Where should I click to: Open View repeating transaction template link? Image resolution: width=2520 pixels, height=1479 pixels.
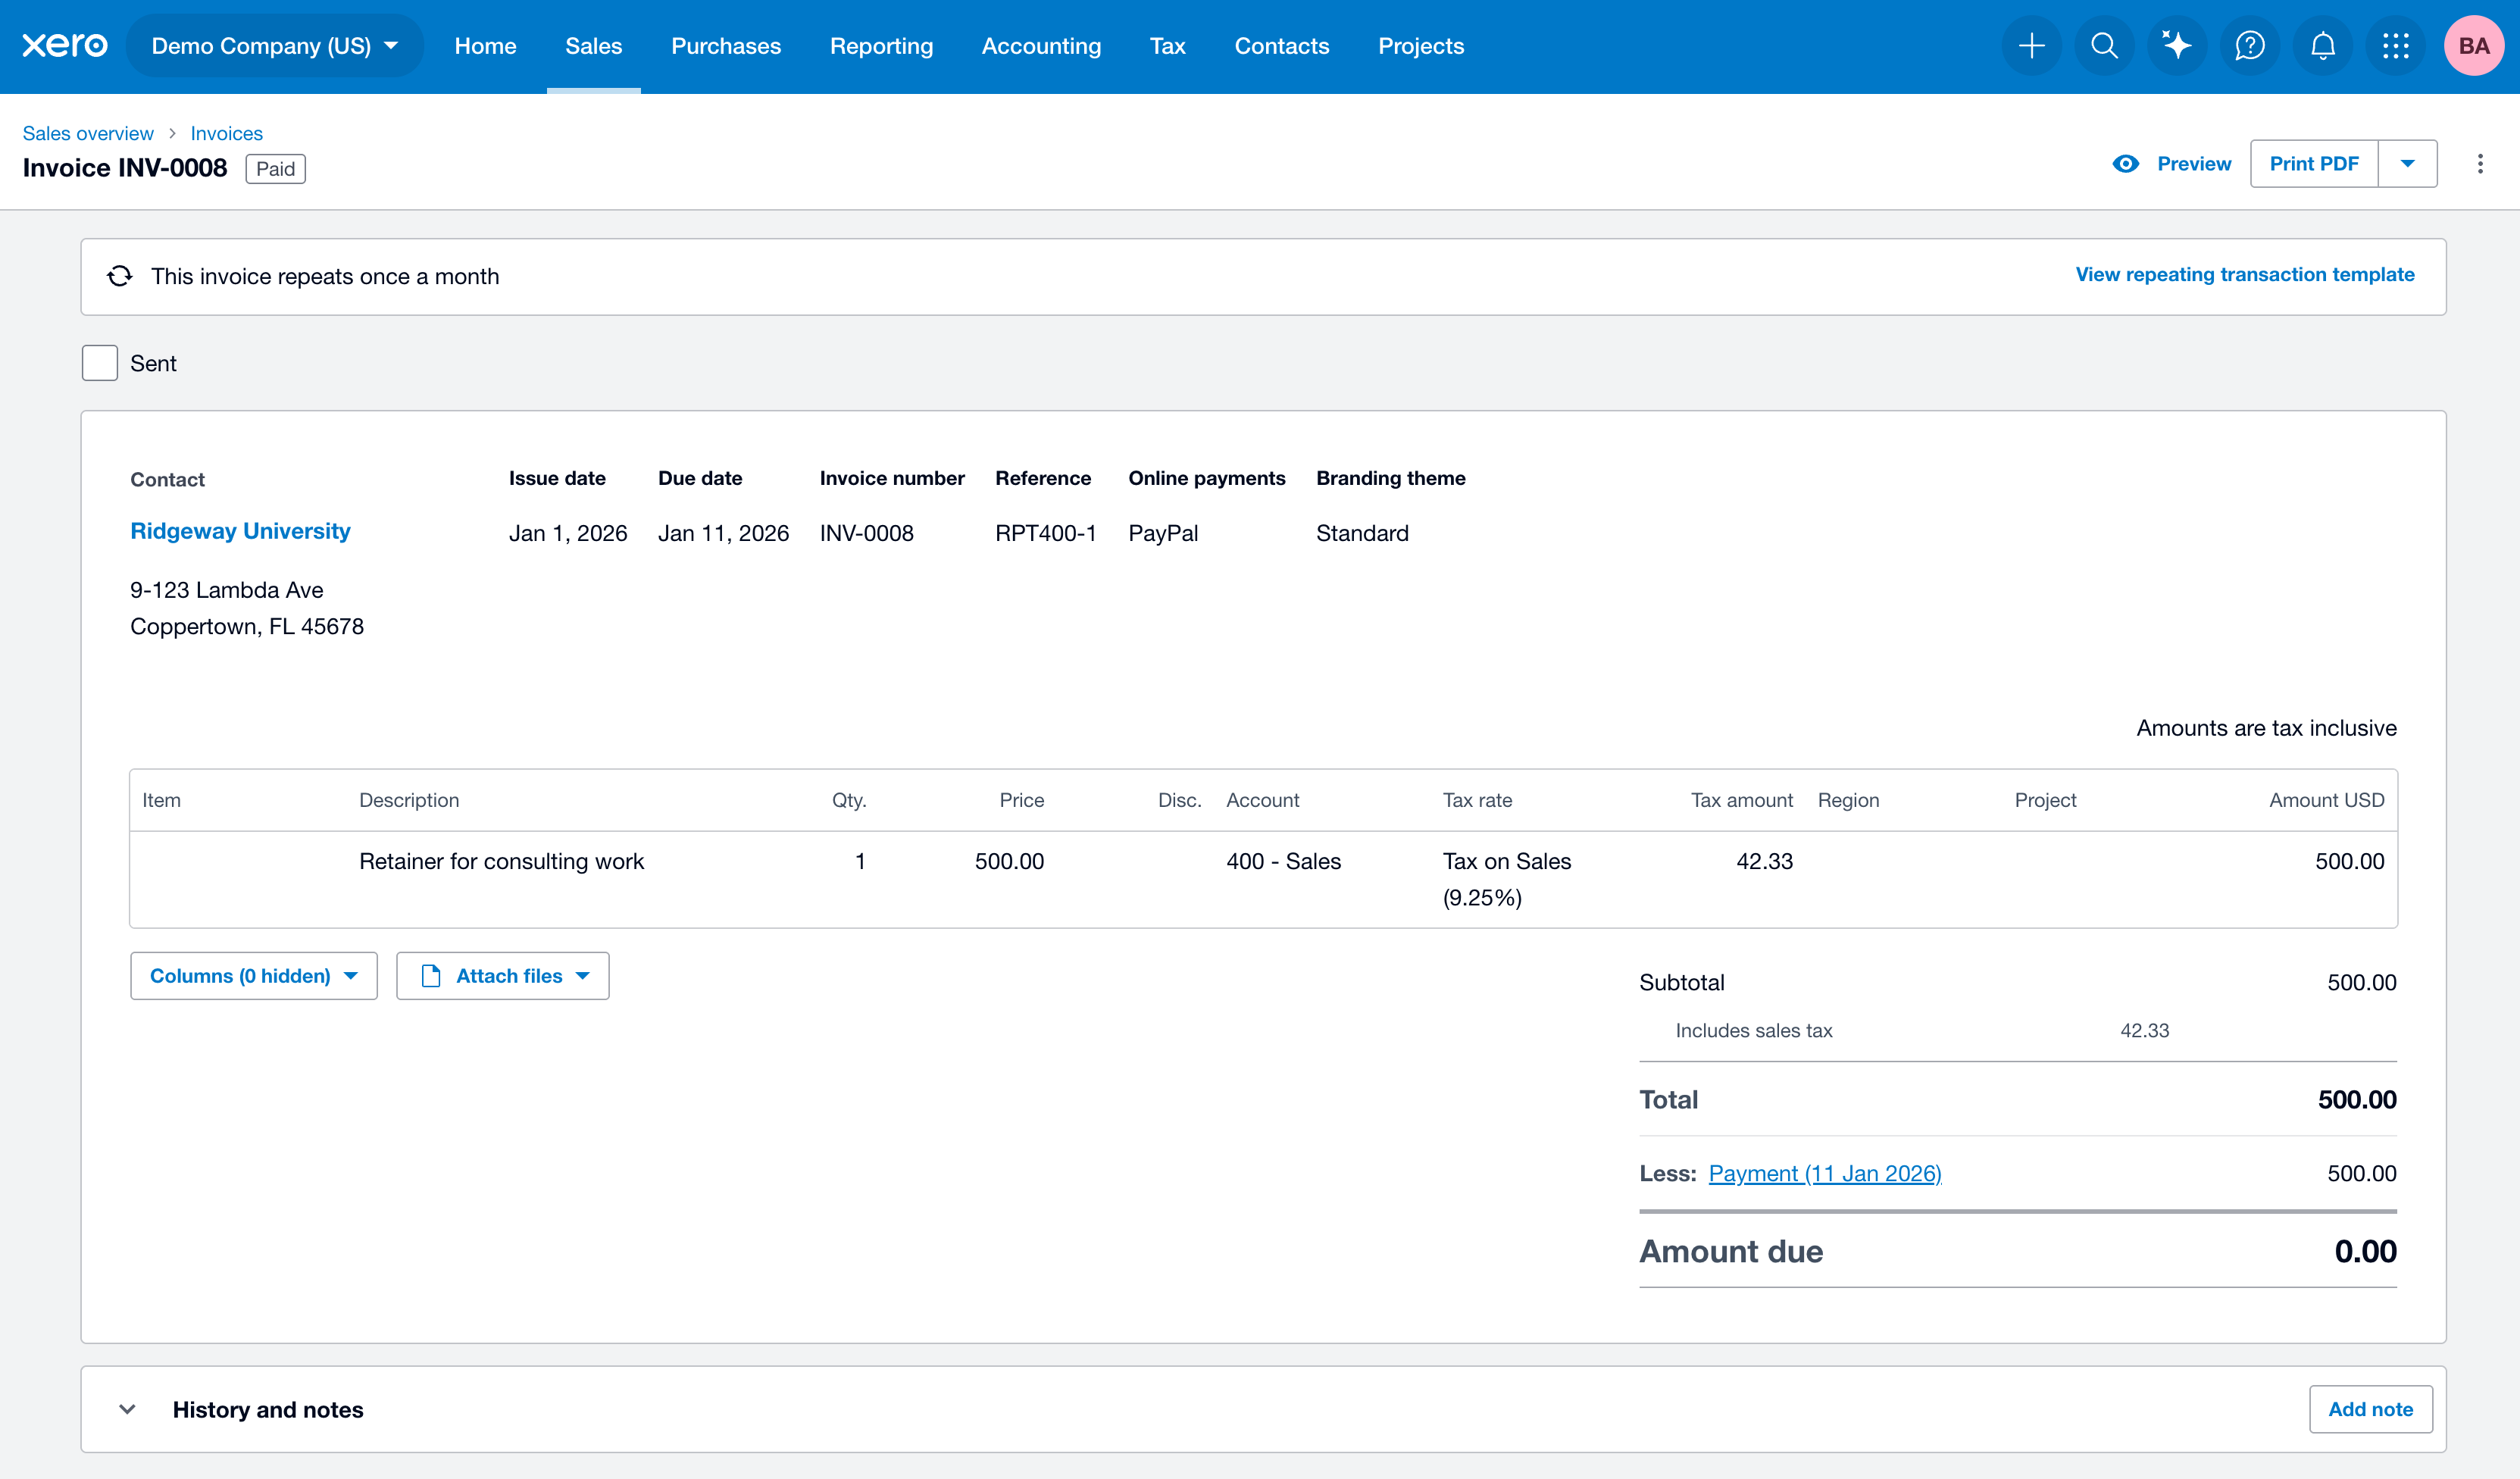pyautogui.click(x=2245, y=275)
